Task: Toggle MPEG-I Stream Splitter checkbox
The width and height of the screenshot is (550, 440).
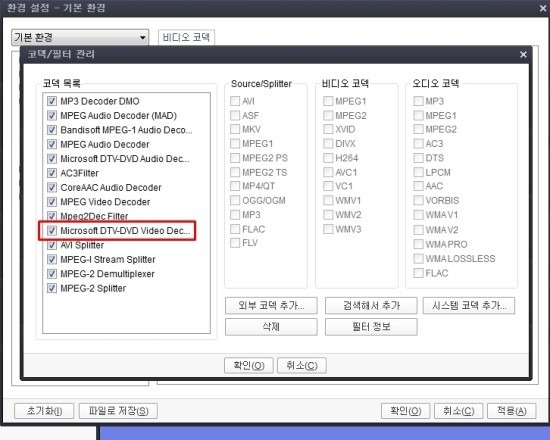Action: point(52,259)
